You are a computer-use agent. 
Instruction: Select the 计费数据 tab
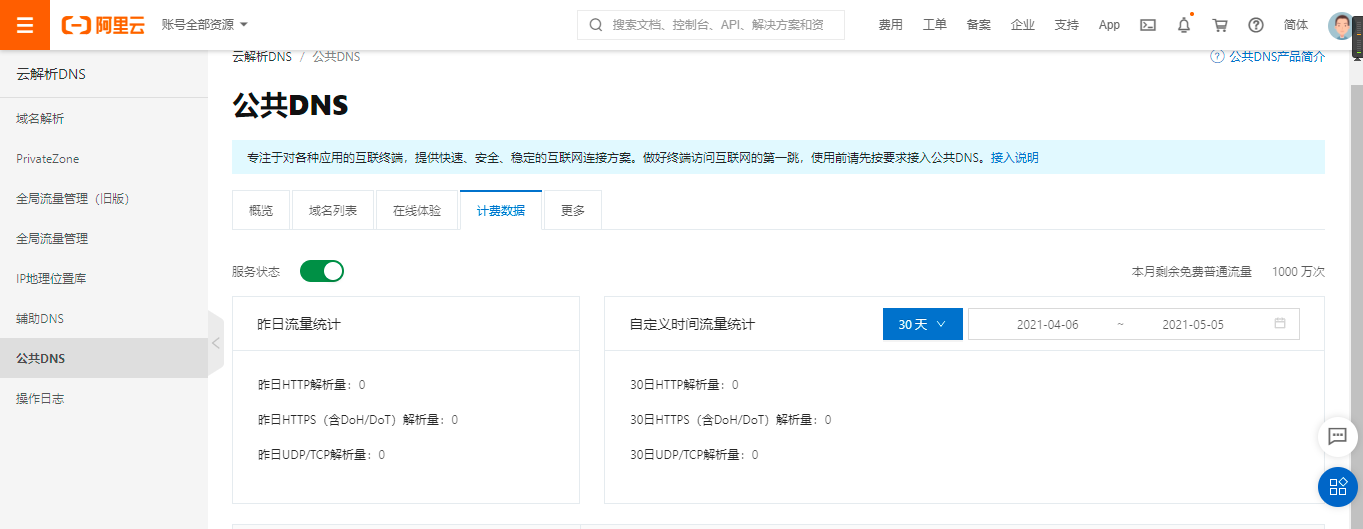click(501, 210)
